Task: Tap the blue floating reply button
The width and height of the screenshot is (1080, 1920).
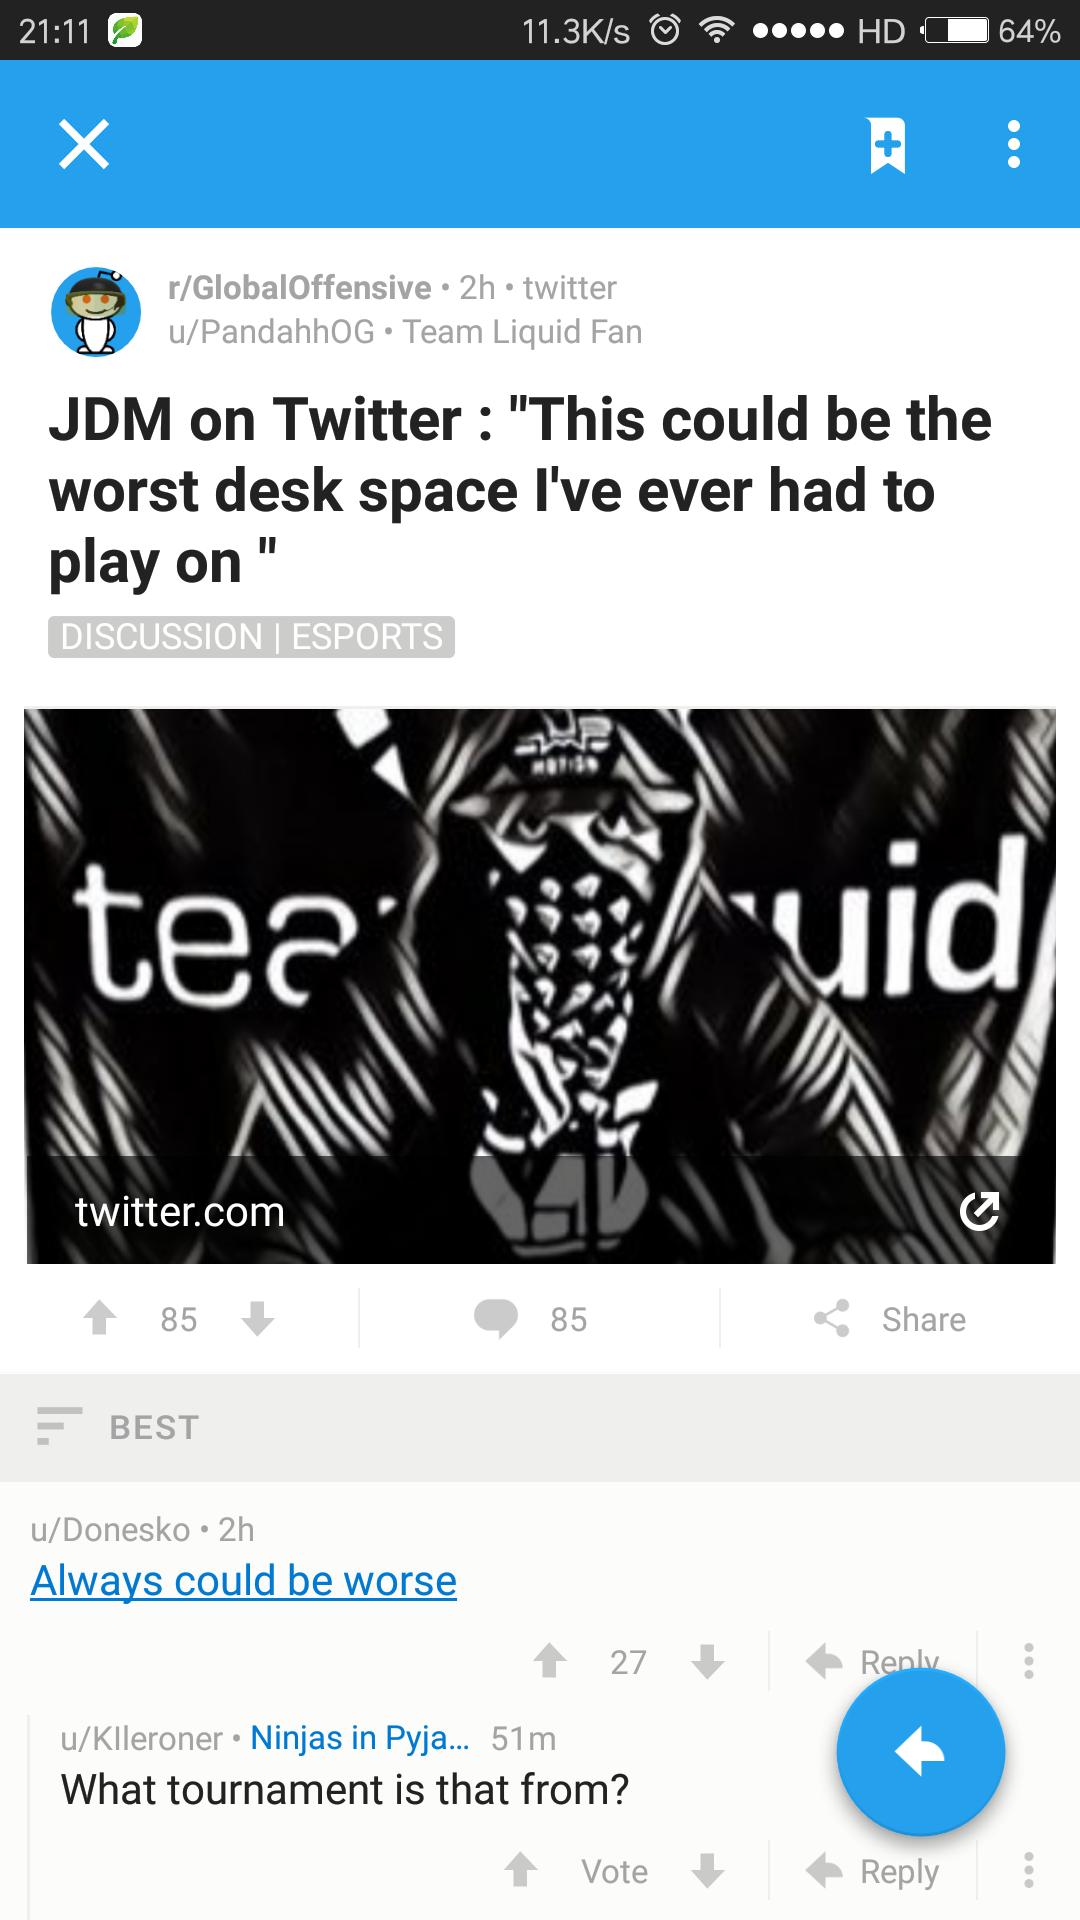Action: click(920, 1752)
